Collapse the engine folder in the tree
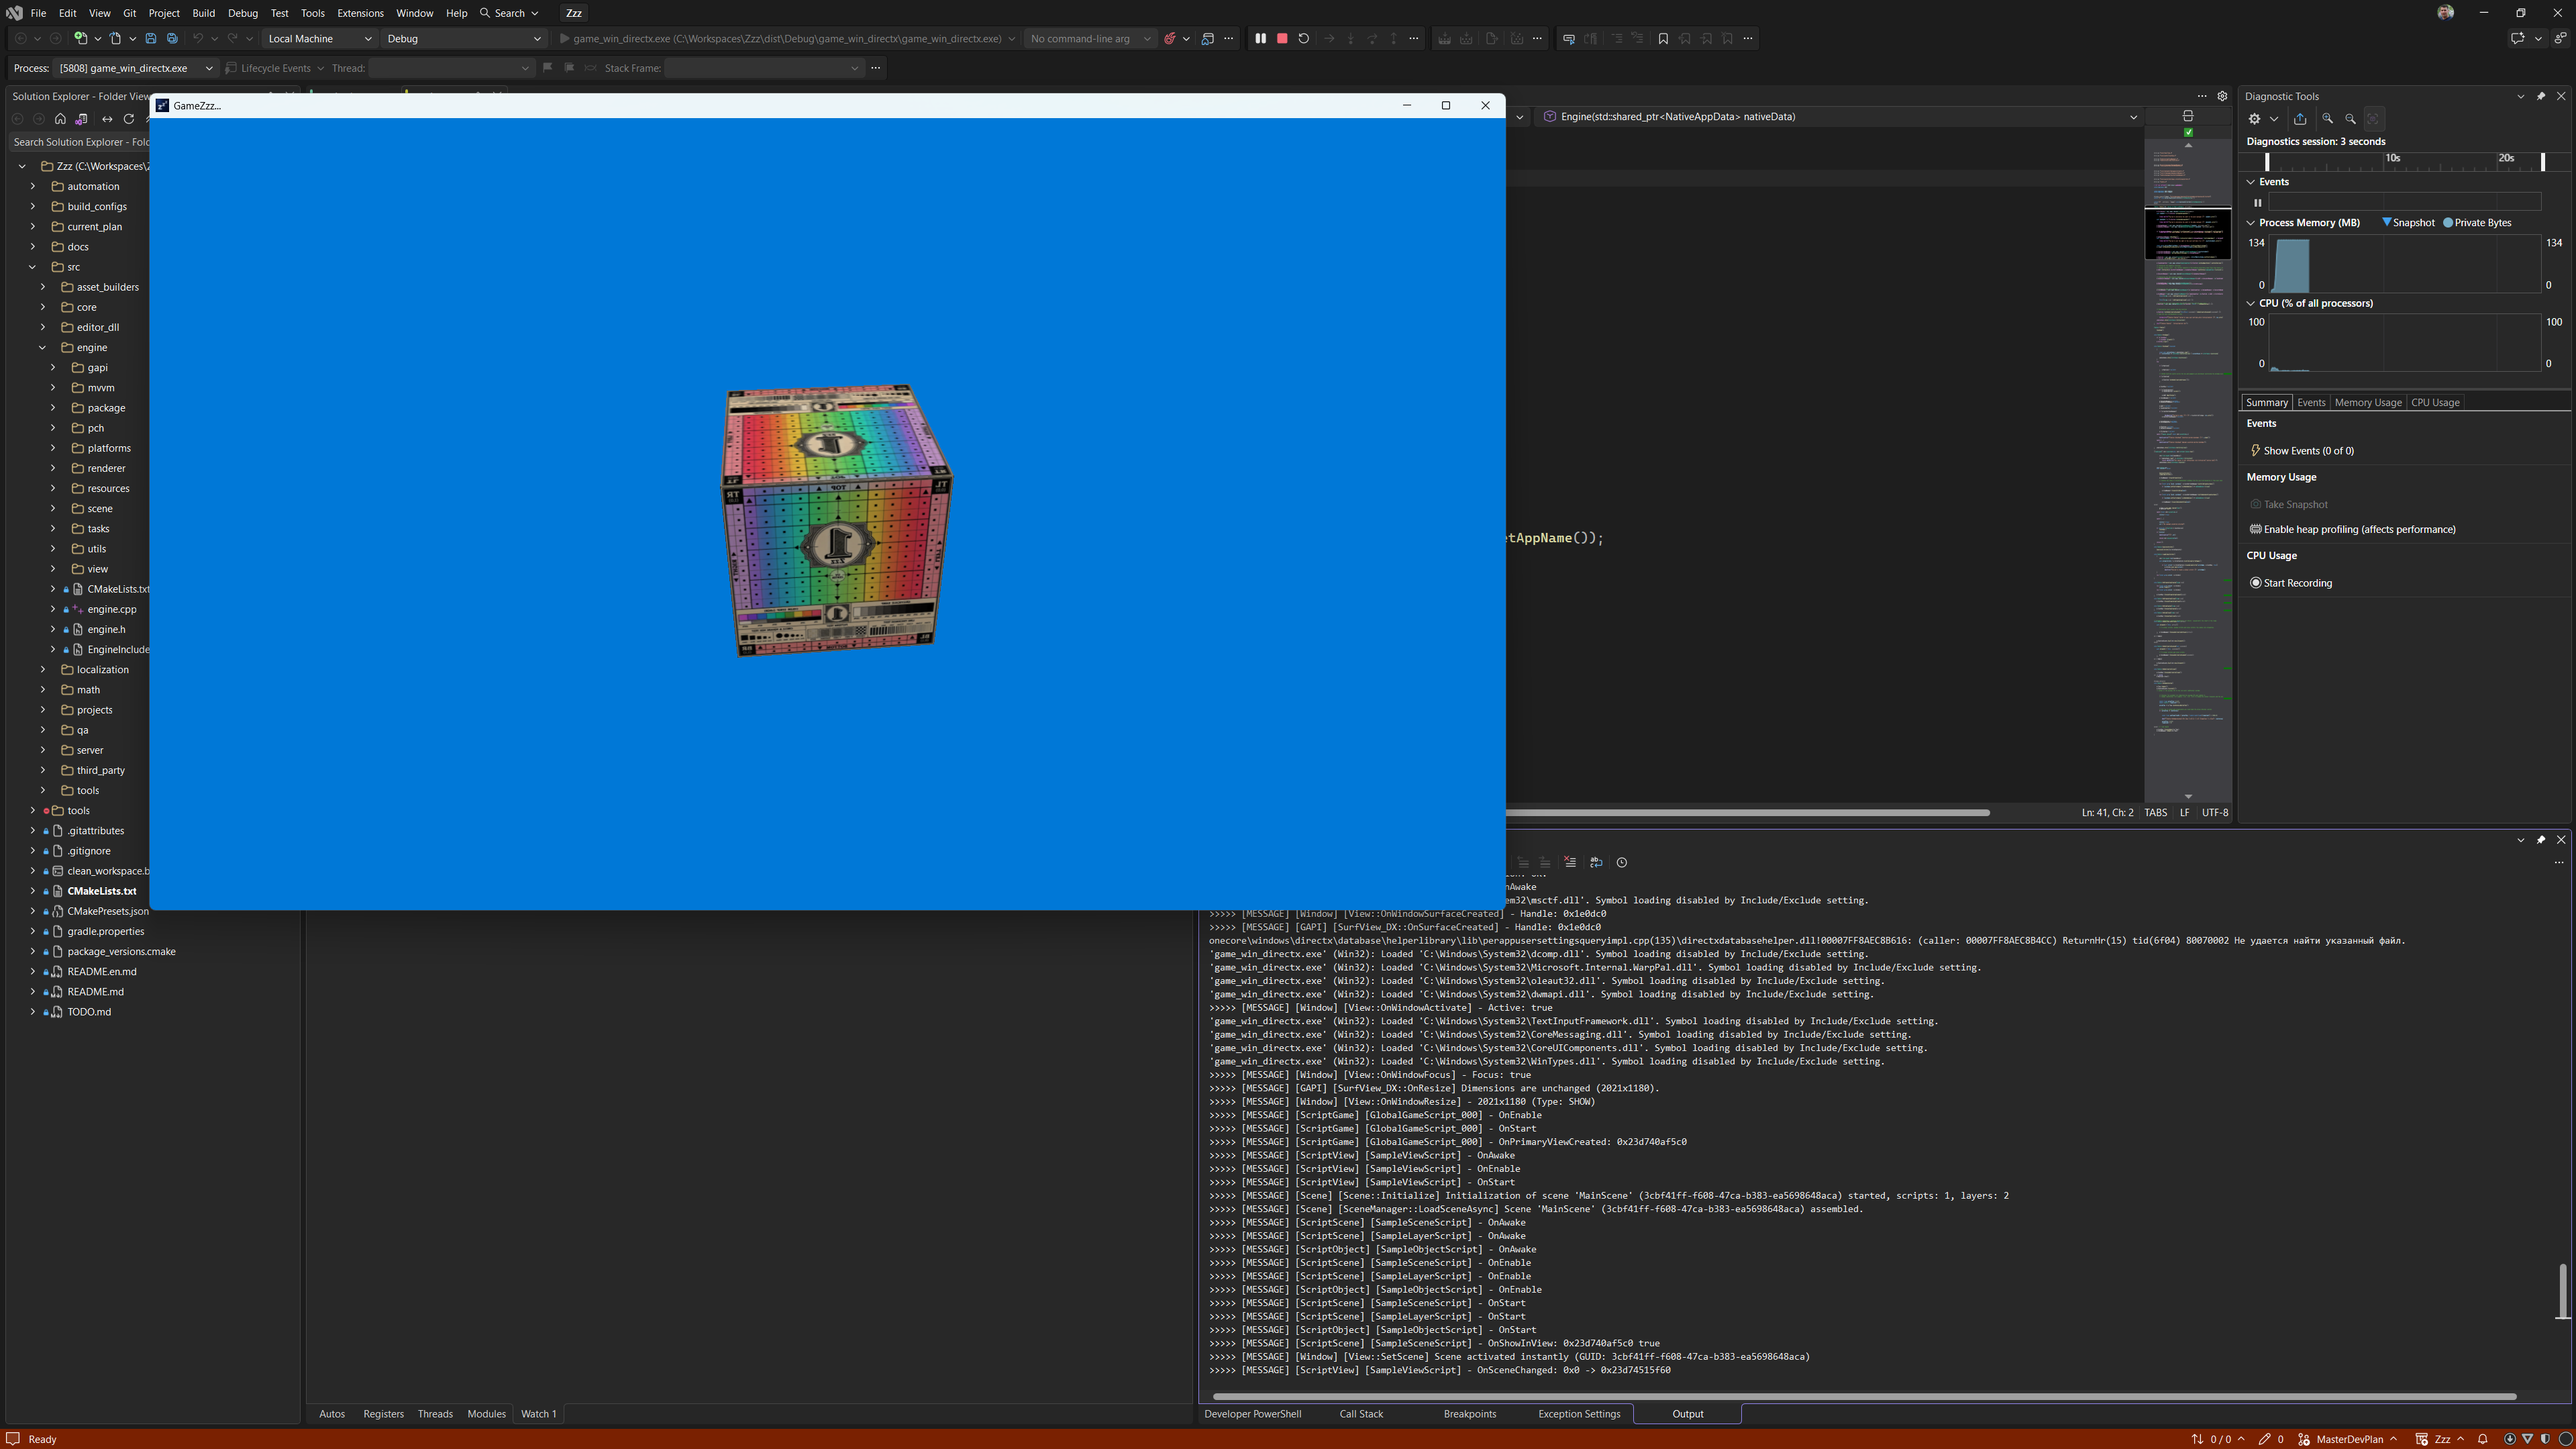 (42, 347)
